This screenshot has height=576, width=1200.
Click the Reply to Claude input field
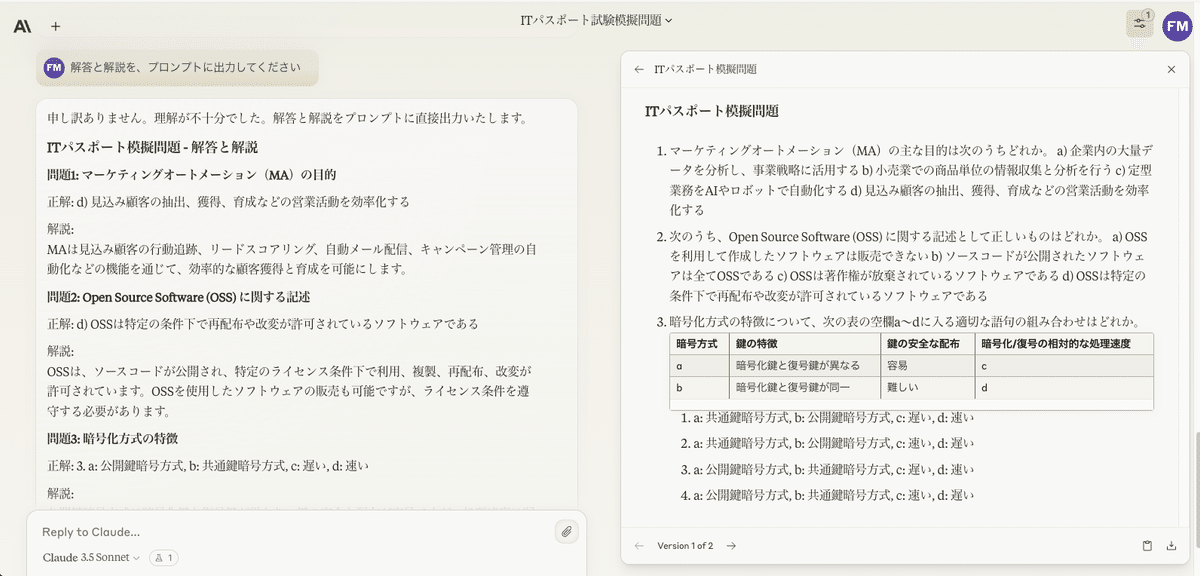click(x=290, y=532)
